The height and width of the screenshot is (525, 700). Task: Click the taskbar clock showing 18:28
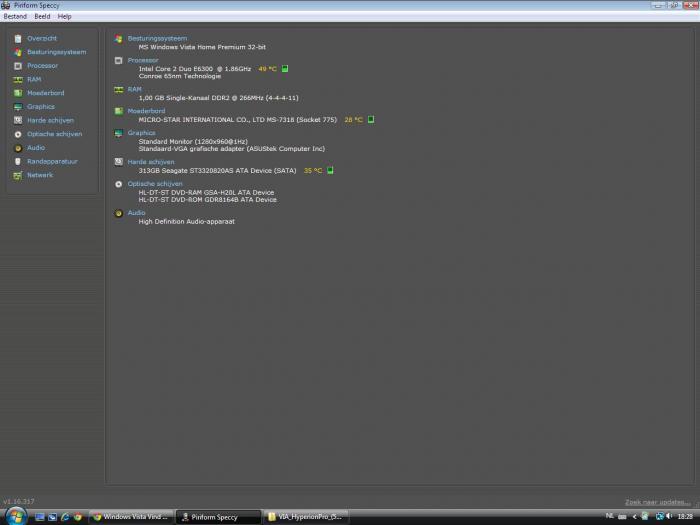pos(685,517)
